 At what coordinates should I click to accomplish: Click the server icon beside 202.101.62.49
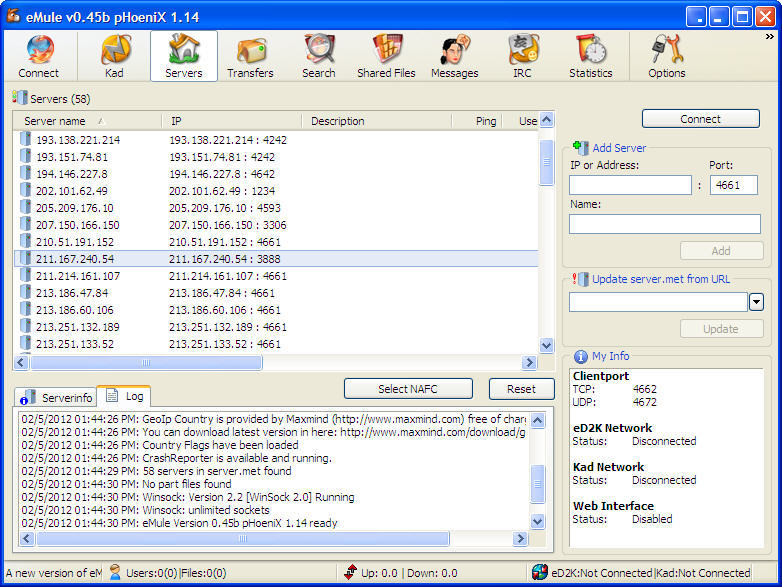[x=25, y=190]
